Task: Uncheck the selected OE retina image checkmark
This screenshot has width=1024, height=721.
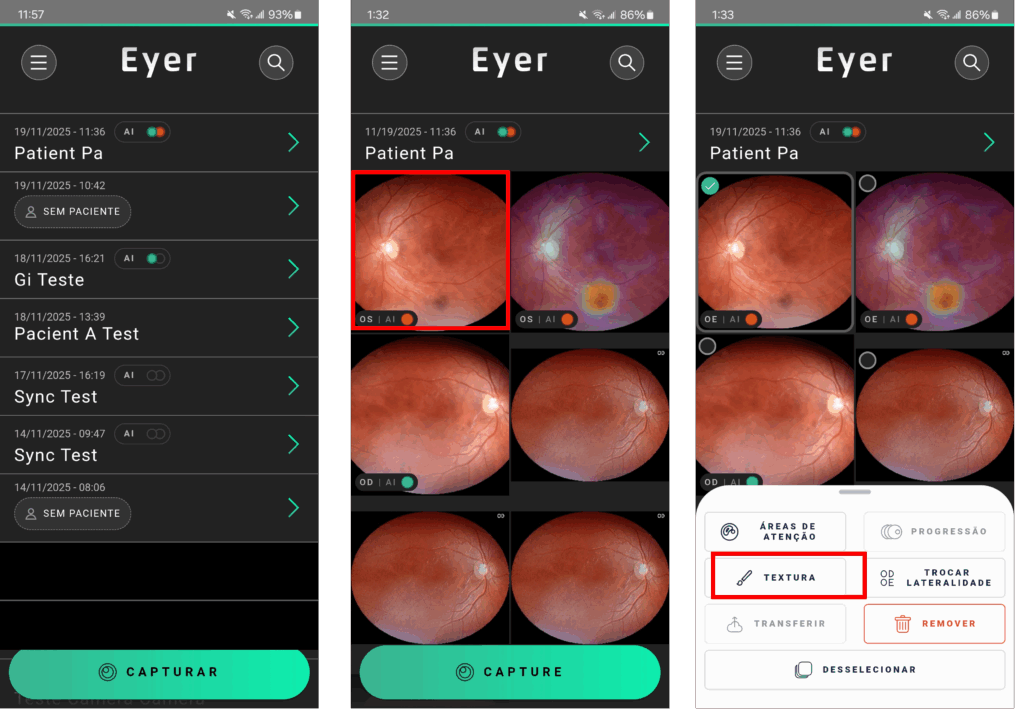Action: 710,186
